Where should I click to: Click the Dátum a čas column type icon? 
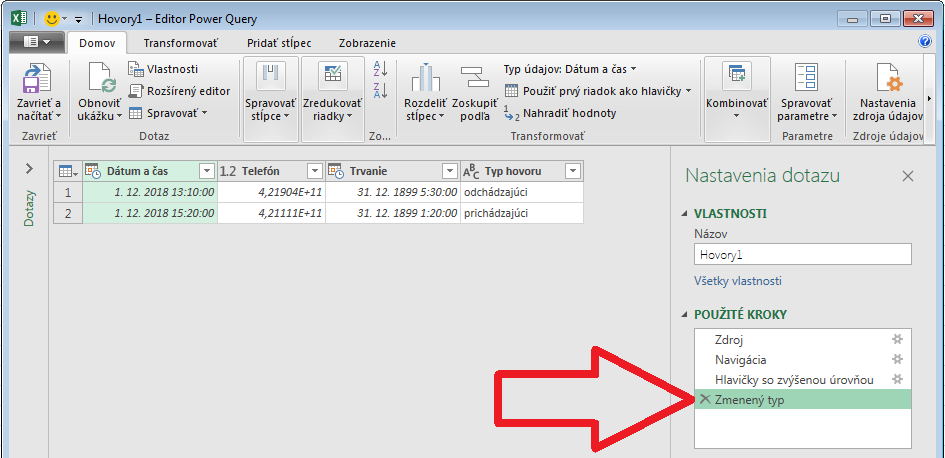point(93,172)
